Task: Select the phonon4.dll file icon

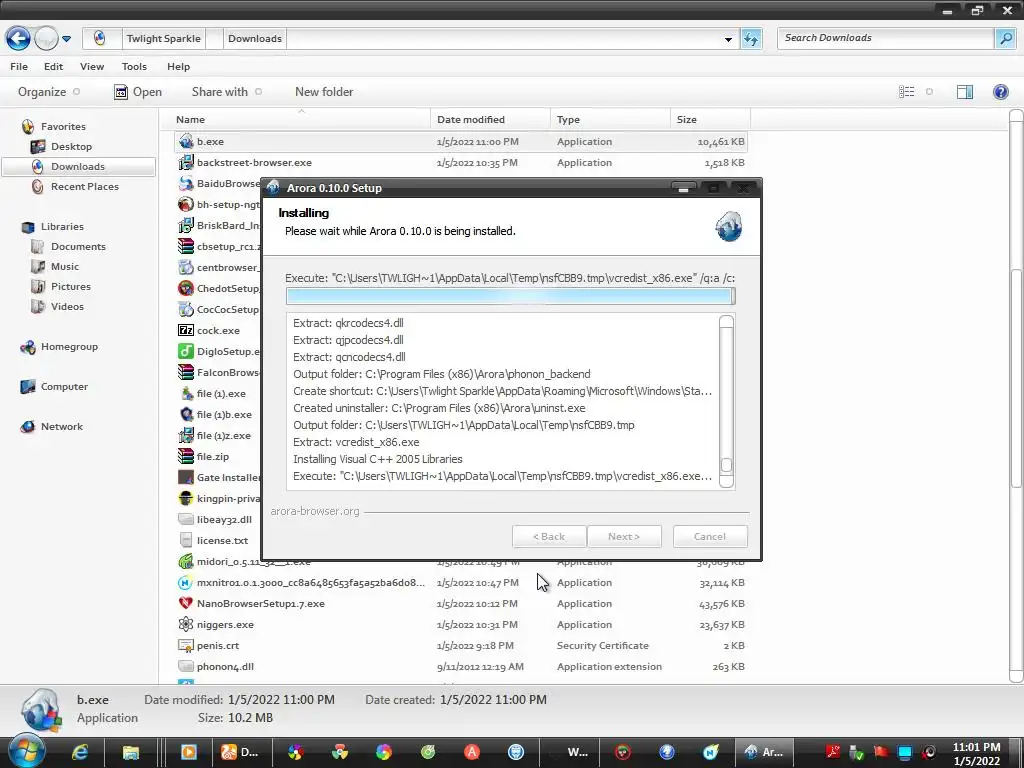Action: point(186,666)
